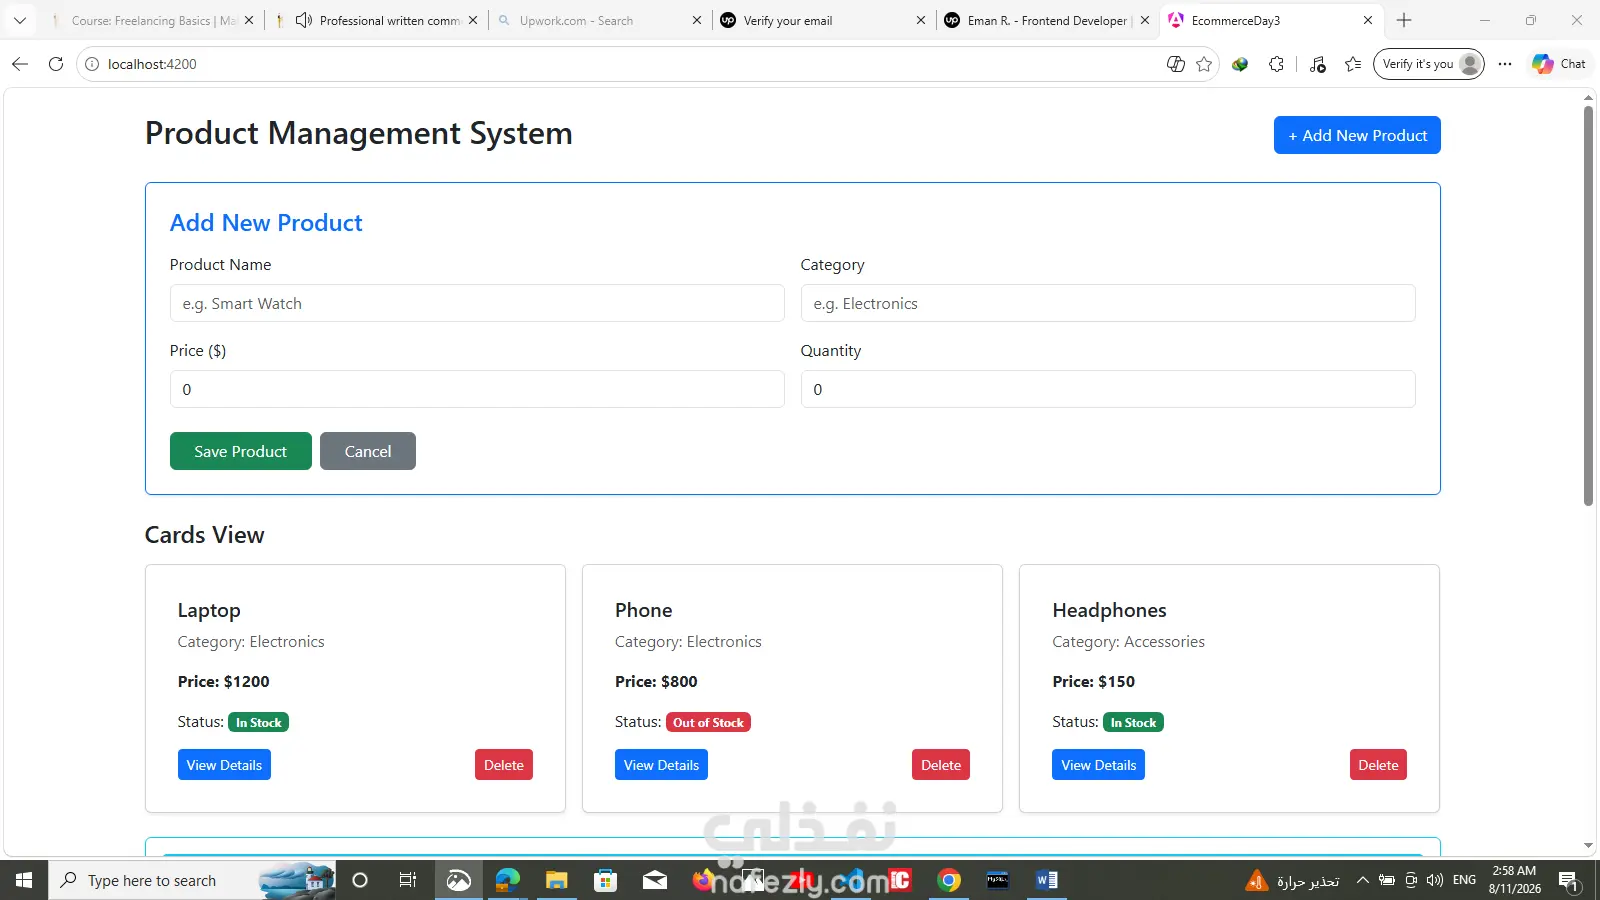
Task: Cancel the Add New Product form
Action: pyautogui.click(x=368, y=451)
